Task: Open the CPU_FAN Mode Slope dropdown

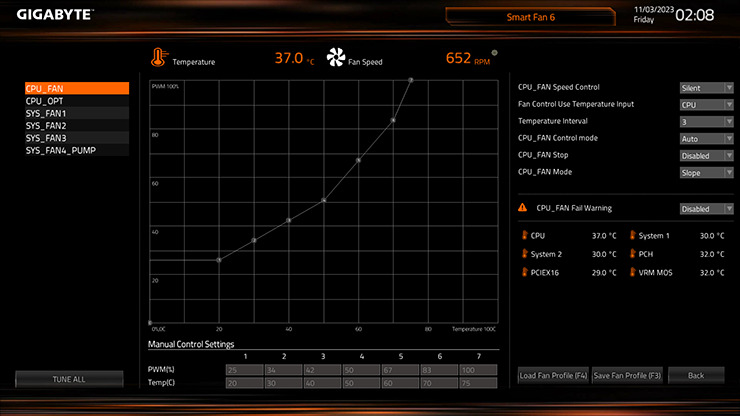Action: tap(706, 173)
